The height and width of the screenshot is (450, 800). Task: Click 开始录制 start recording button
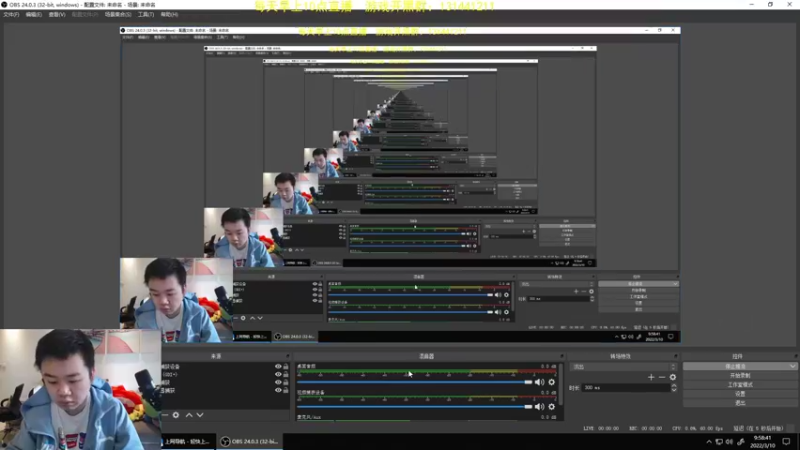(740, 376)
